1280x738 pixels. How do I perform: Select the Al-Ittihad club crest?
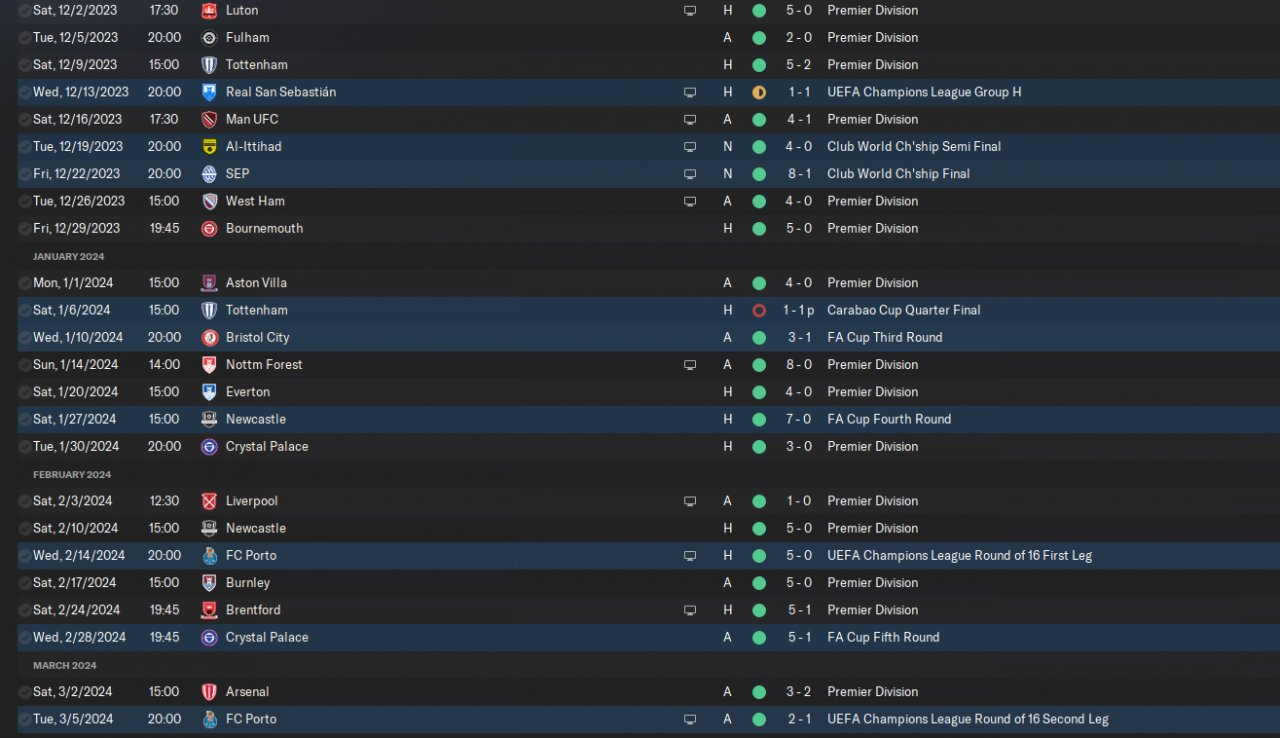point(209,147)
